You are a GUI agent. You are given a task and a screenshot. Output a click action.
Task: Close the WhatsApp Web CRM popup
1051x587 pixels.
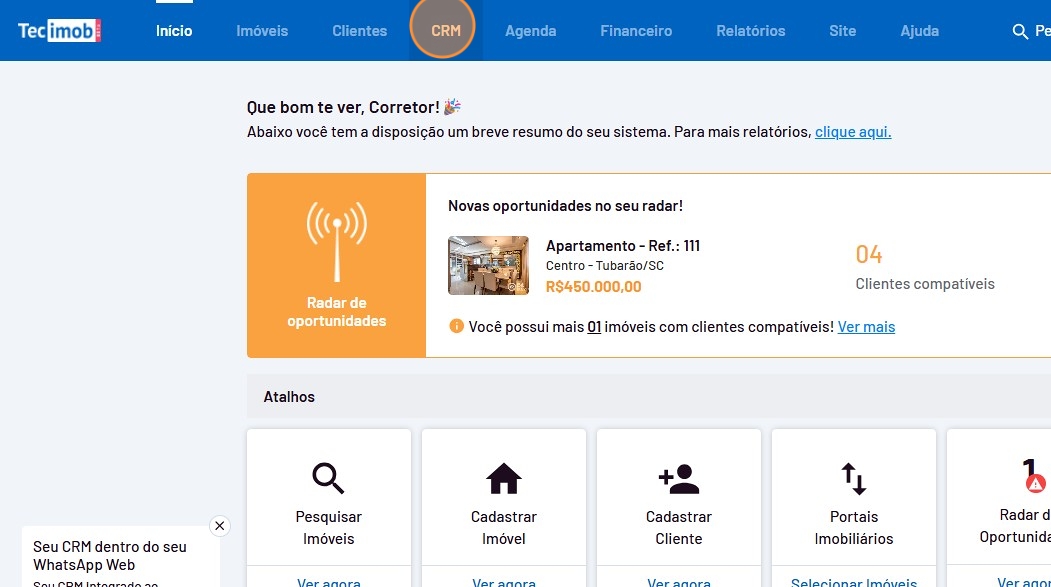pos(220,526)
